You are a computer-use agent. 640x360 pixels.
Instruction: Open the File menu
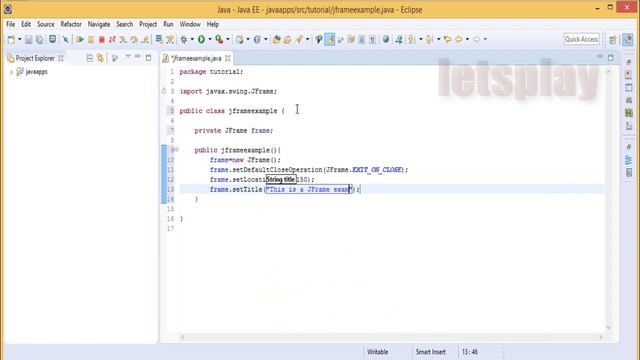click(11, 24)
